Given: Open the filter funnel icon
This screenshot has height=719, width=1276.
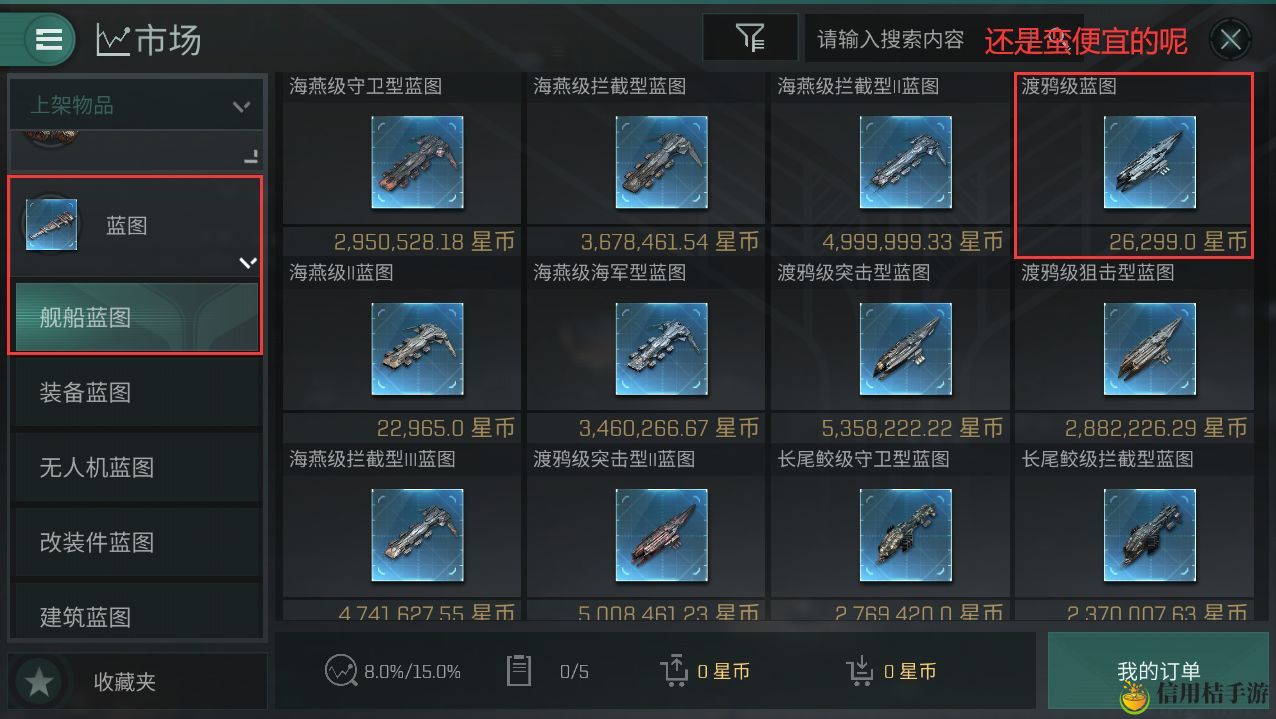Looking at the screenshot, I should click(750, 38).
